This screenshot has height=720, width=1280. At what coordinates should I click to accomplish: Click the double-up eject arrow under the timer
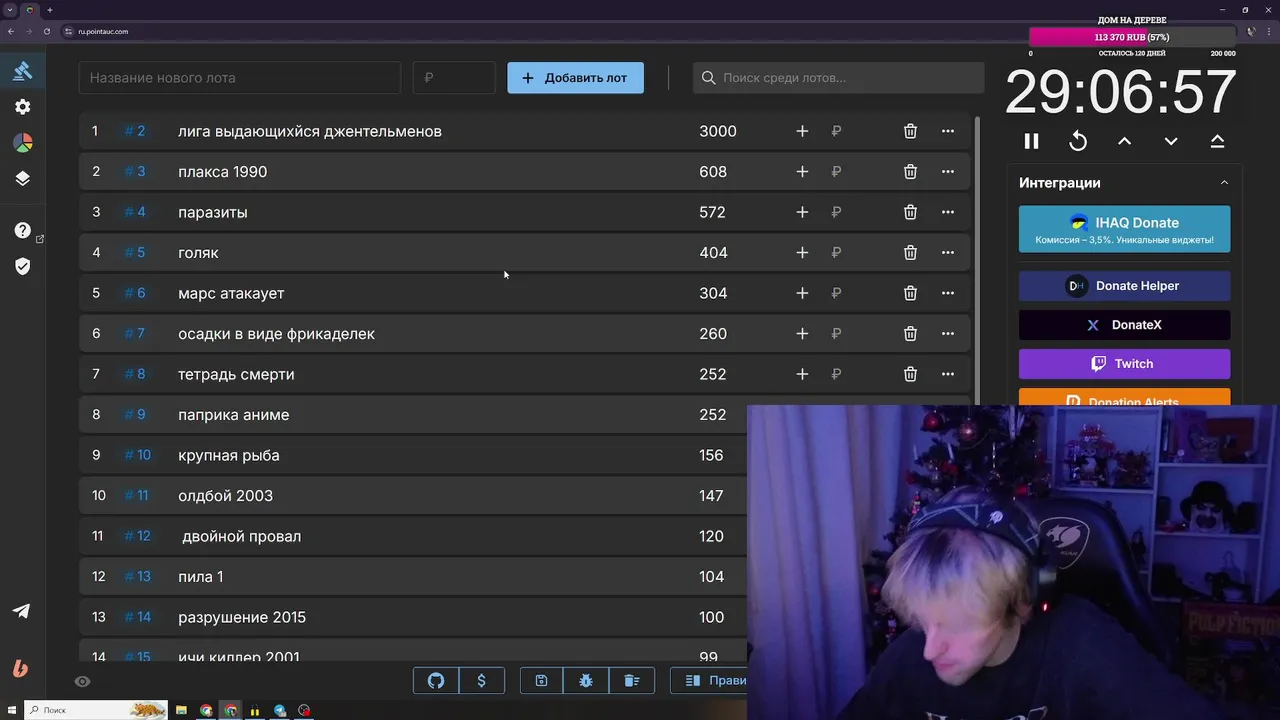(x=1217, y=142)
